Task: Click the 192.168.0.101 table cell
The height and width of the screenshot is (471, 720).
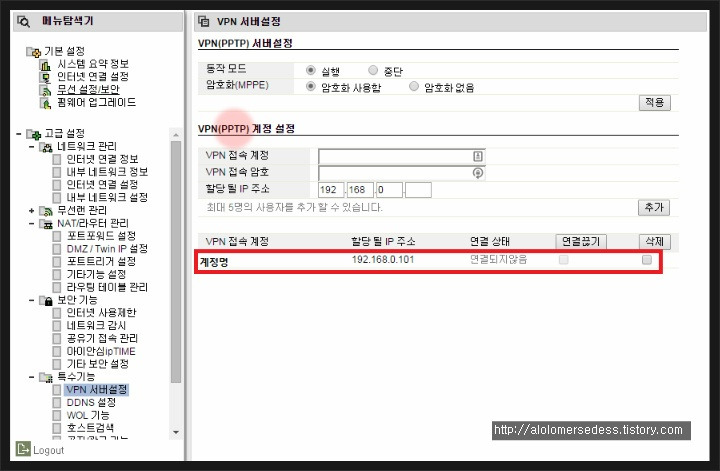Action: click(x=383, y=260)
